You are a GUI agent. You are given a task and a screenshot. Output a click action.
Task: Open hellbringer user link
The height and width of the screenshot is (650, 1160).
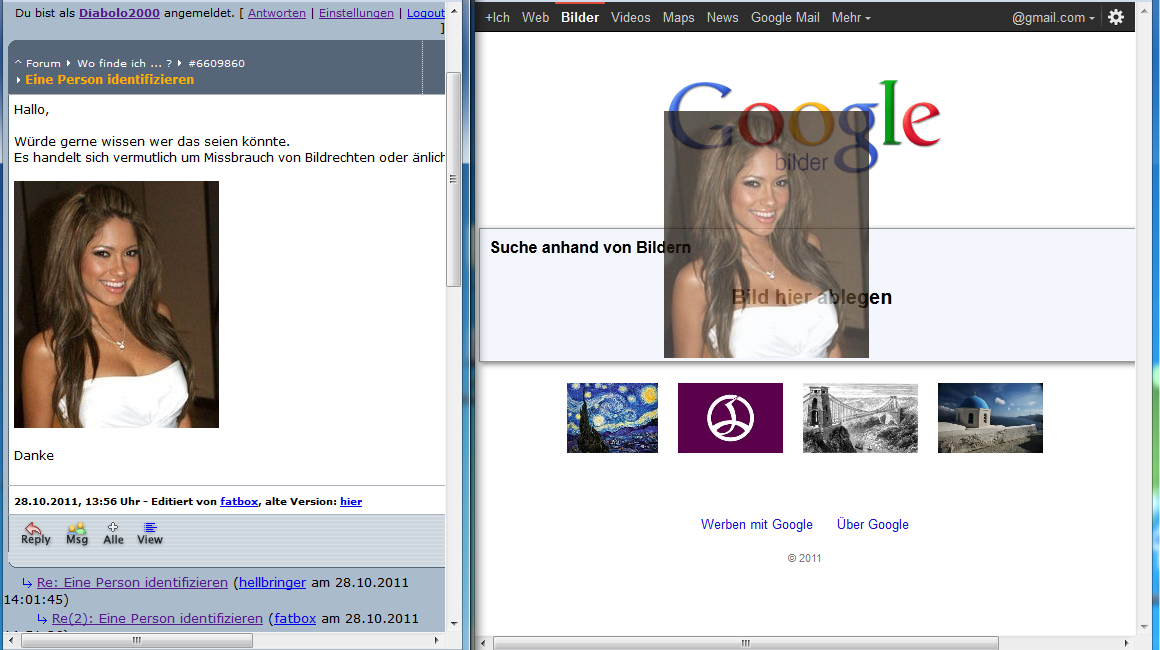[x=272, y=583]
